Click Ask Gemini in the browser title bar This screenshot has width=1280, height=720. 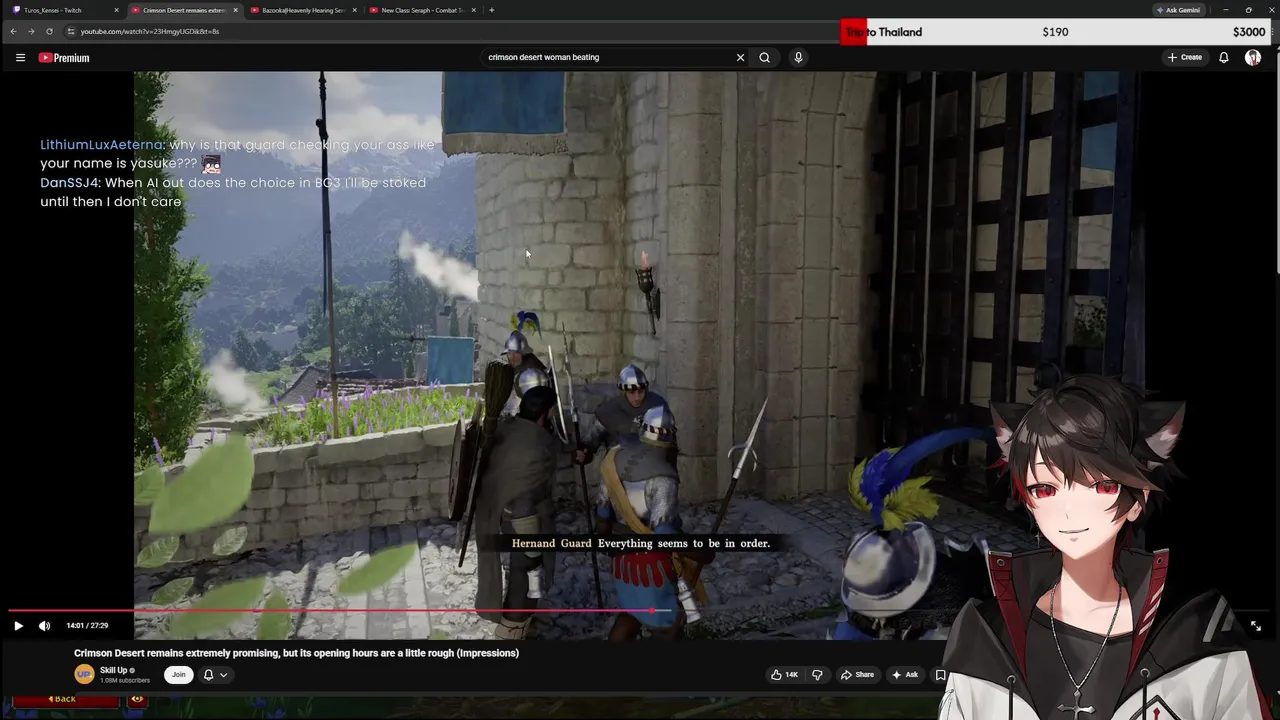1178,10
